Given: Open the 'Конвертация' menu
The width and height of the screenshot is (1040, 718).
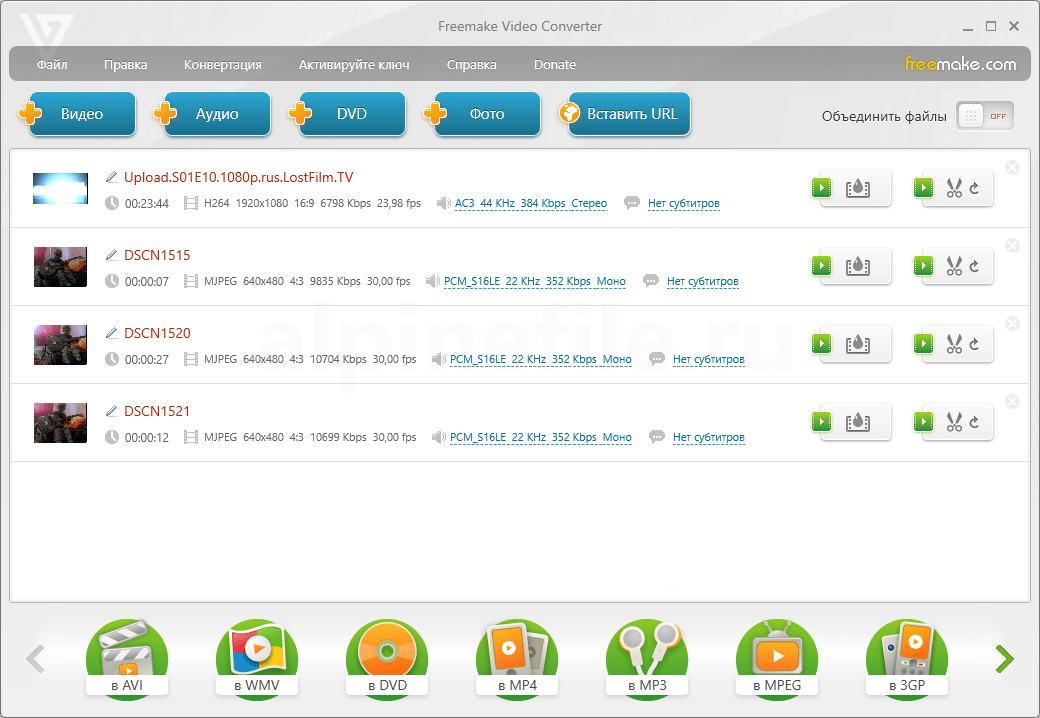Looking at the screenshot, I should pos(222,65).
